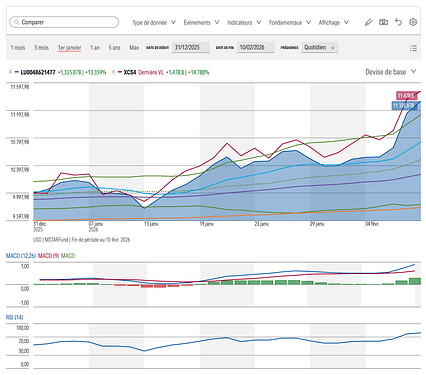
Task: Remove LU0048621477 series with its X icon
Action: click(10, 72)
